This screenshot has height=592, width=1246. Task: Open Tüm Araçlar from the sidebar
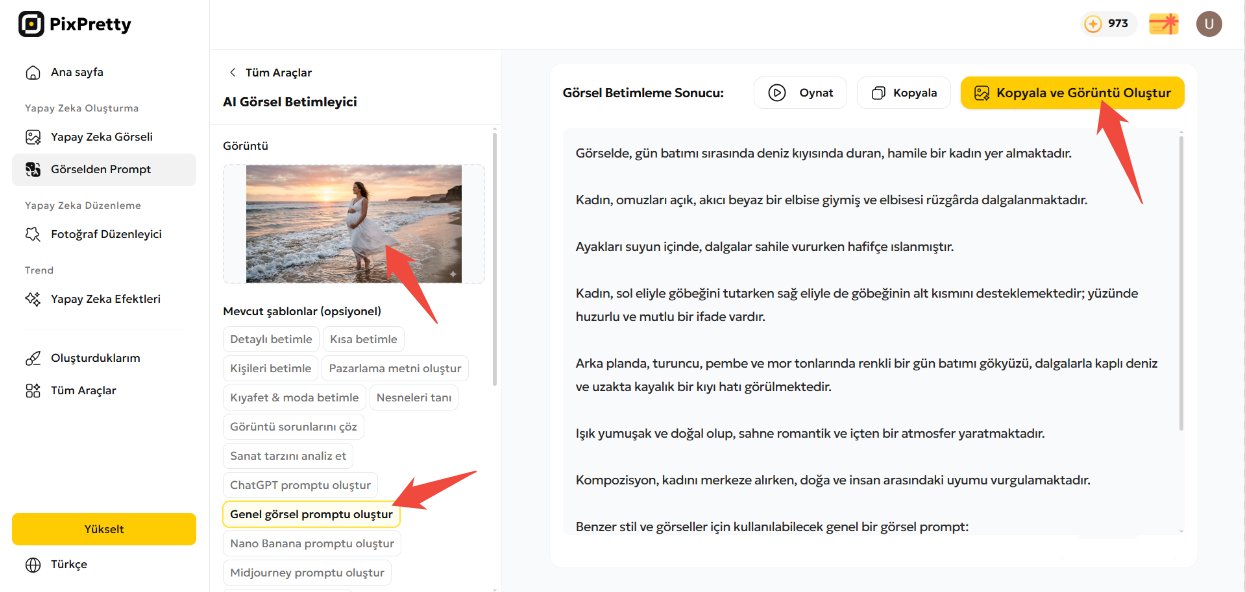pyautogui.click(x=85, y=390)
